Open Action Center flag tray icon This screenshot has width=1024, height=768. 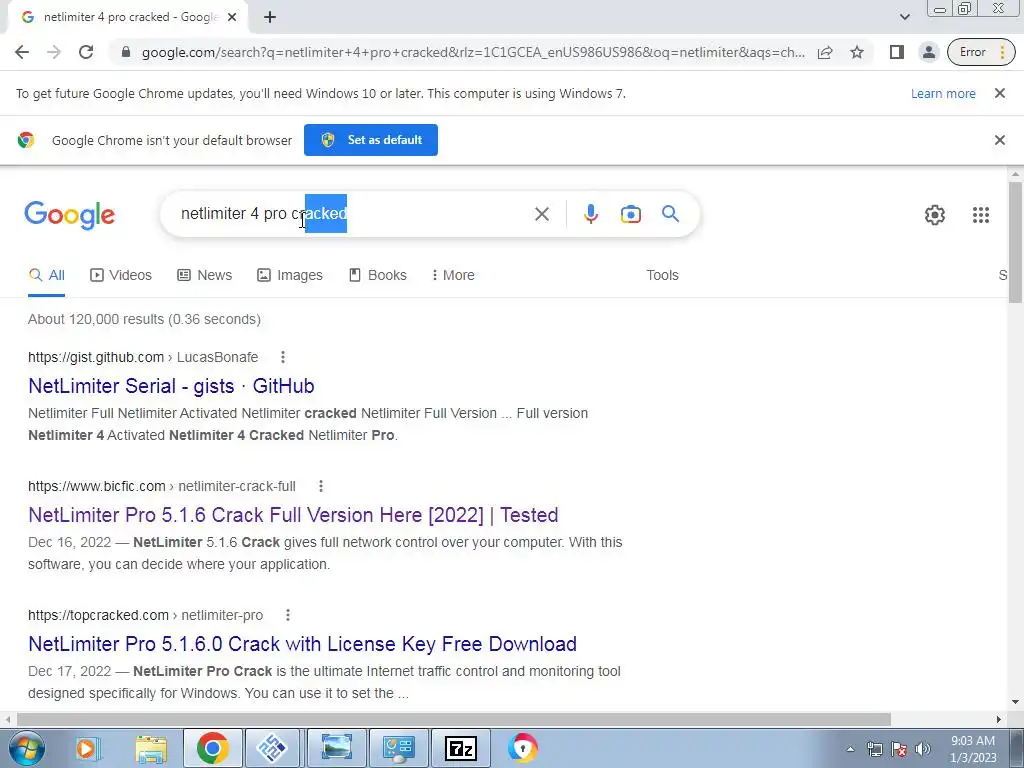point(899,749)
